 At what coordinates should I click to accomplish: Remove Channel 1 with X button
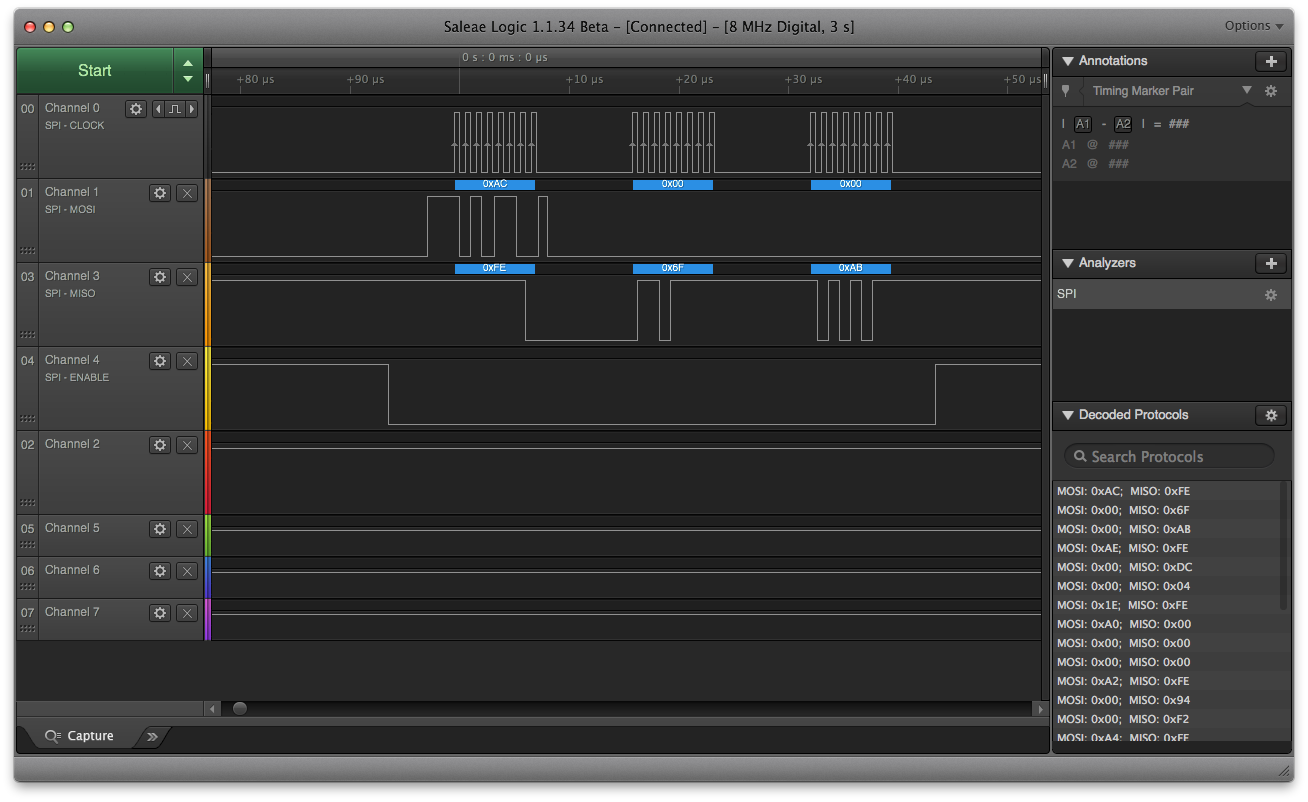(x=187, y=193)
